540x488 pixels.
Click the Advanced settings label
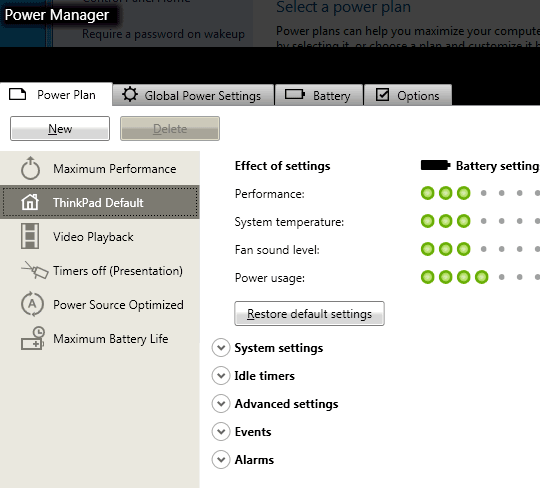(286, 404)
